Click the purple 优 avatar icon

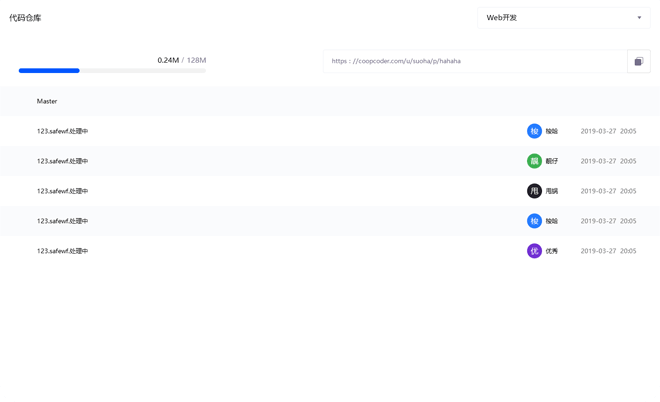point(534,251)
